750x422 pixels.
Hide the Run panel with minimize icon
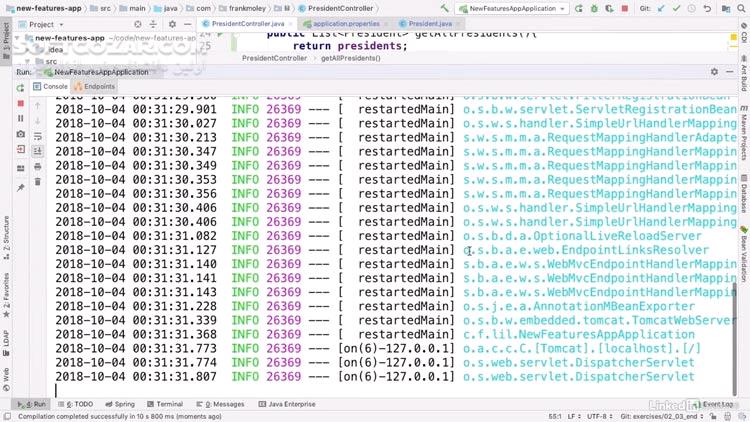[729, 72]
